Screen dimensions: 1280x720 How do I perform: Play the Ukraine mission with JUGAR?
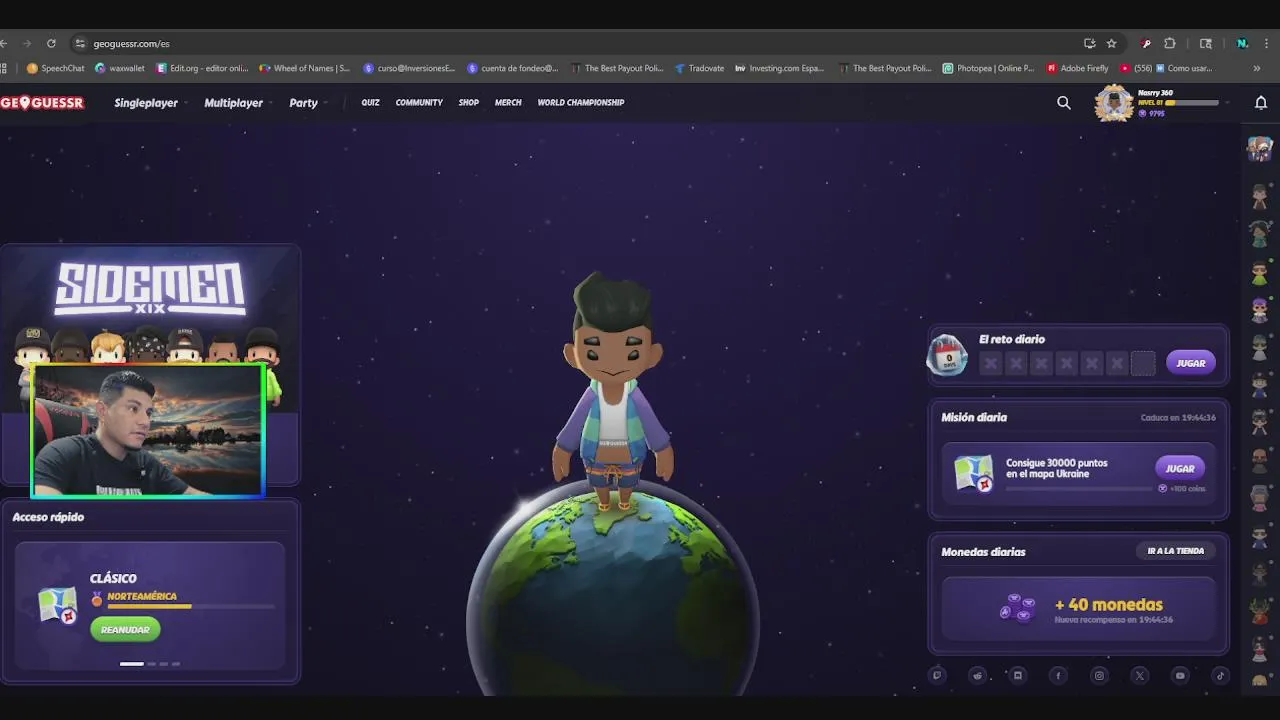click(1180, 468)
